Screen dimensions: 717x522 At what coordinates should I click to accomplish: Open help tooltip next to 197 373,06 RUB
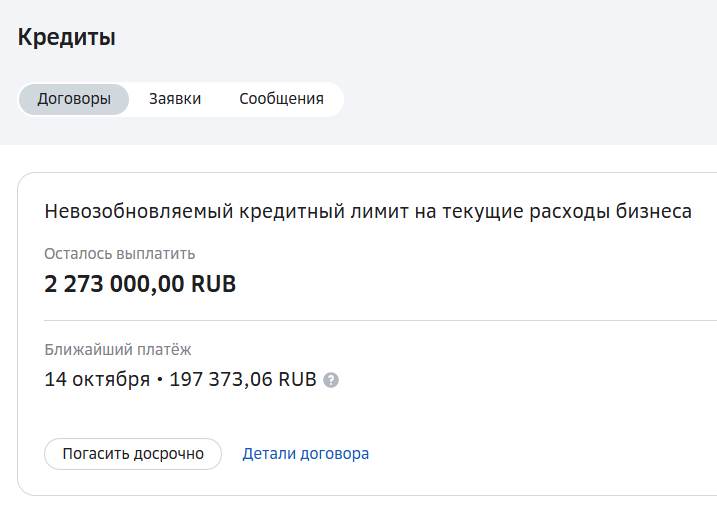click(331, 380)
